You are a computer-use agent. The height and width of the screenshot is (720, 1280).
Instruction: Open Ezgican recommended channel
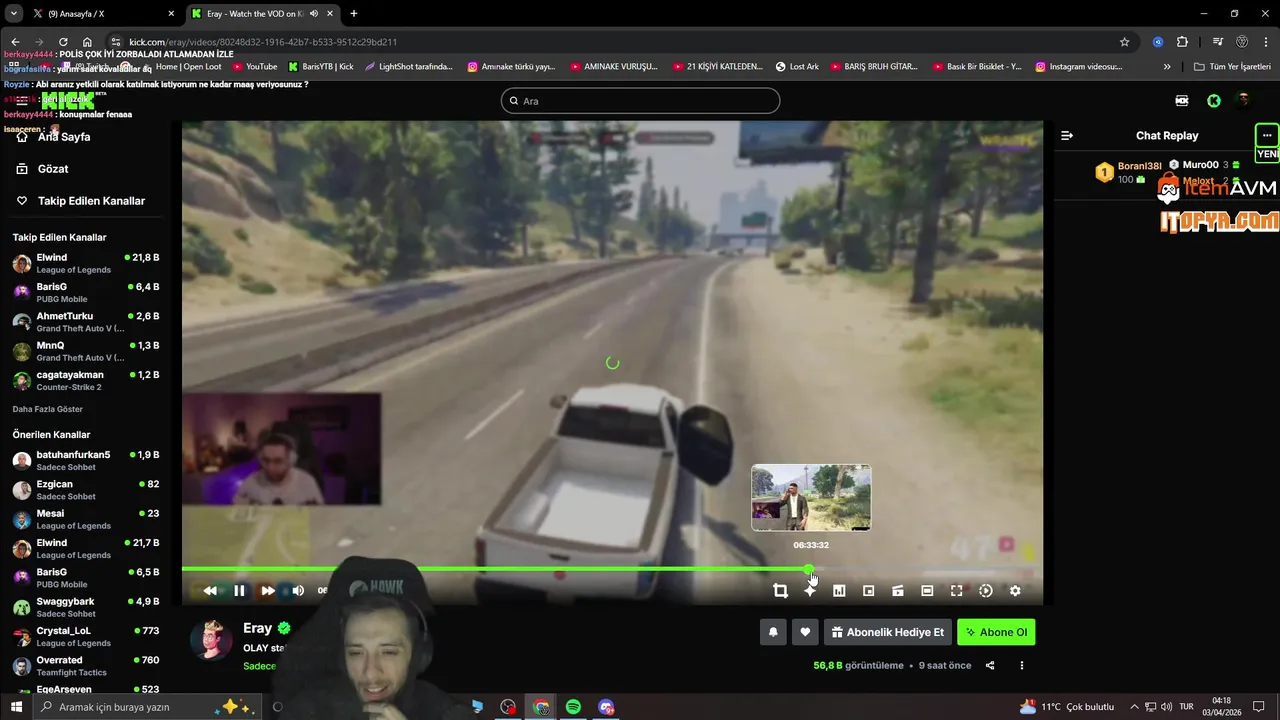(x=85, y=490)
